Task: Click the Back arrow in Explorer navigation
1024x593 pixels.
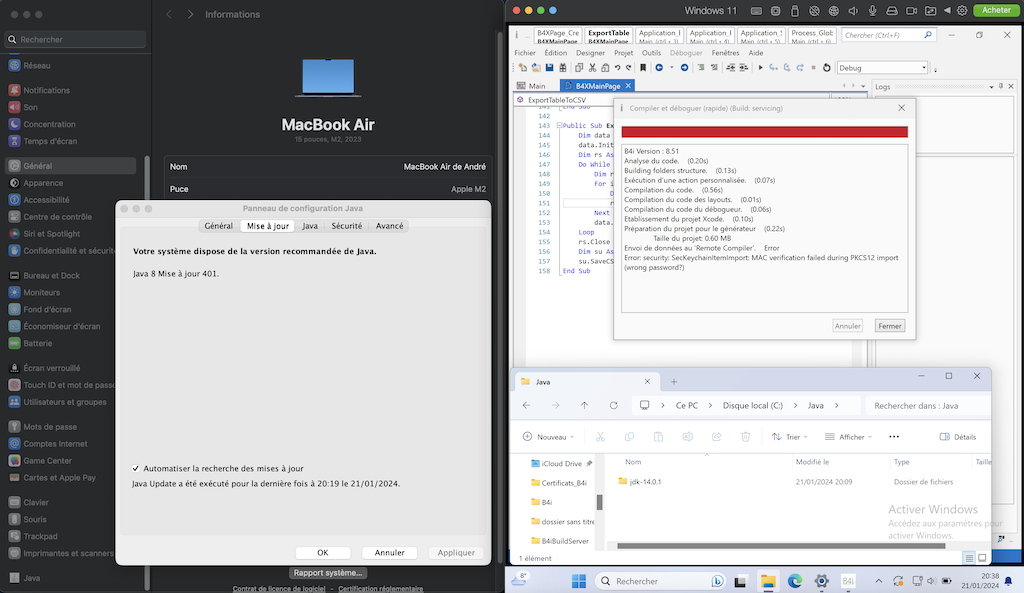Action: (x=526, y=406)
